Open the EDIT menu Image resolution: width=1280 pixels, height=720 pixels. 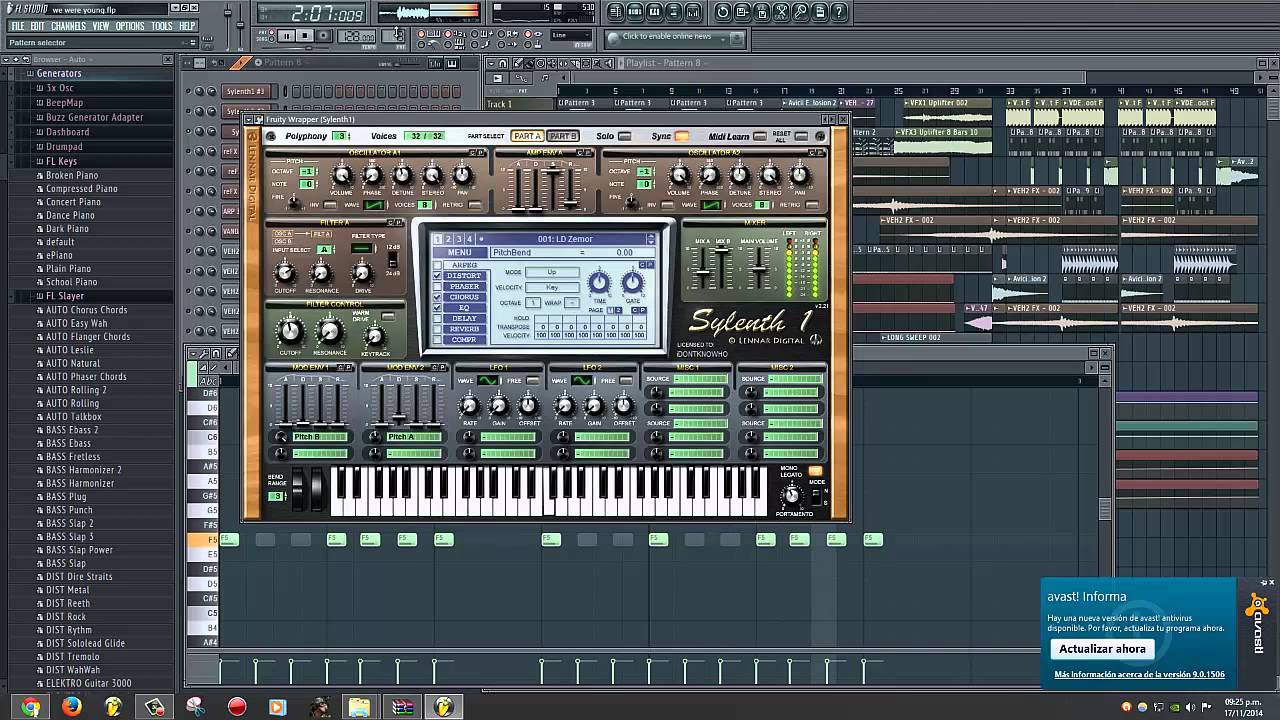click(x=37, y=26)
